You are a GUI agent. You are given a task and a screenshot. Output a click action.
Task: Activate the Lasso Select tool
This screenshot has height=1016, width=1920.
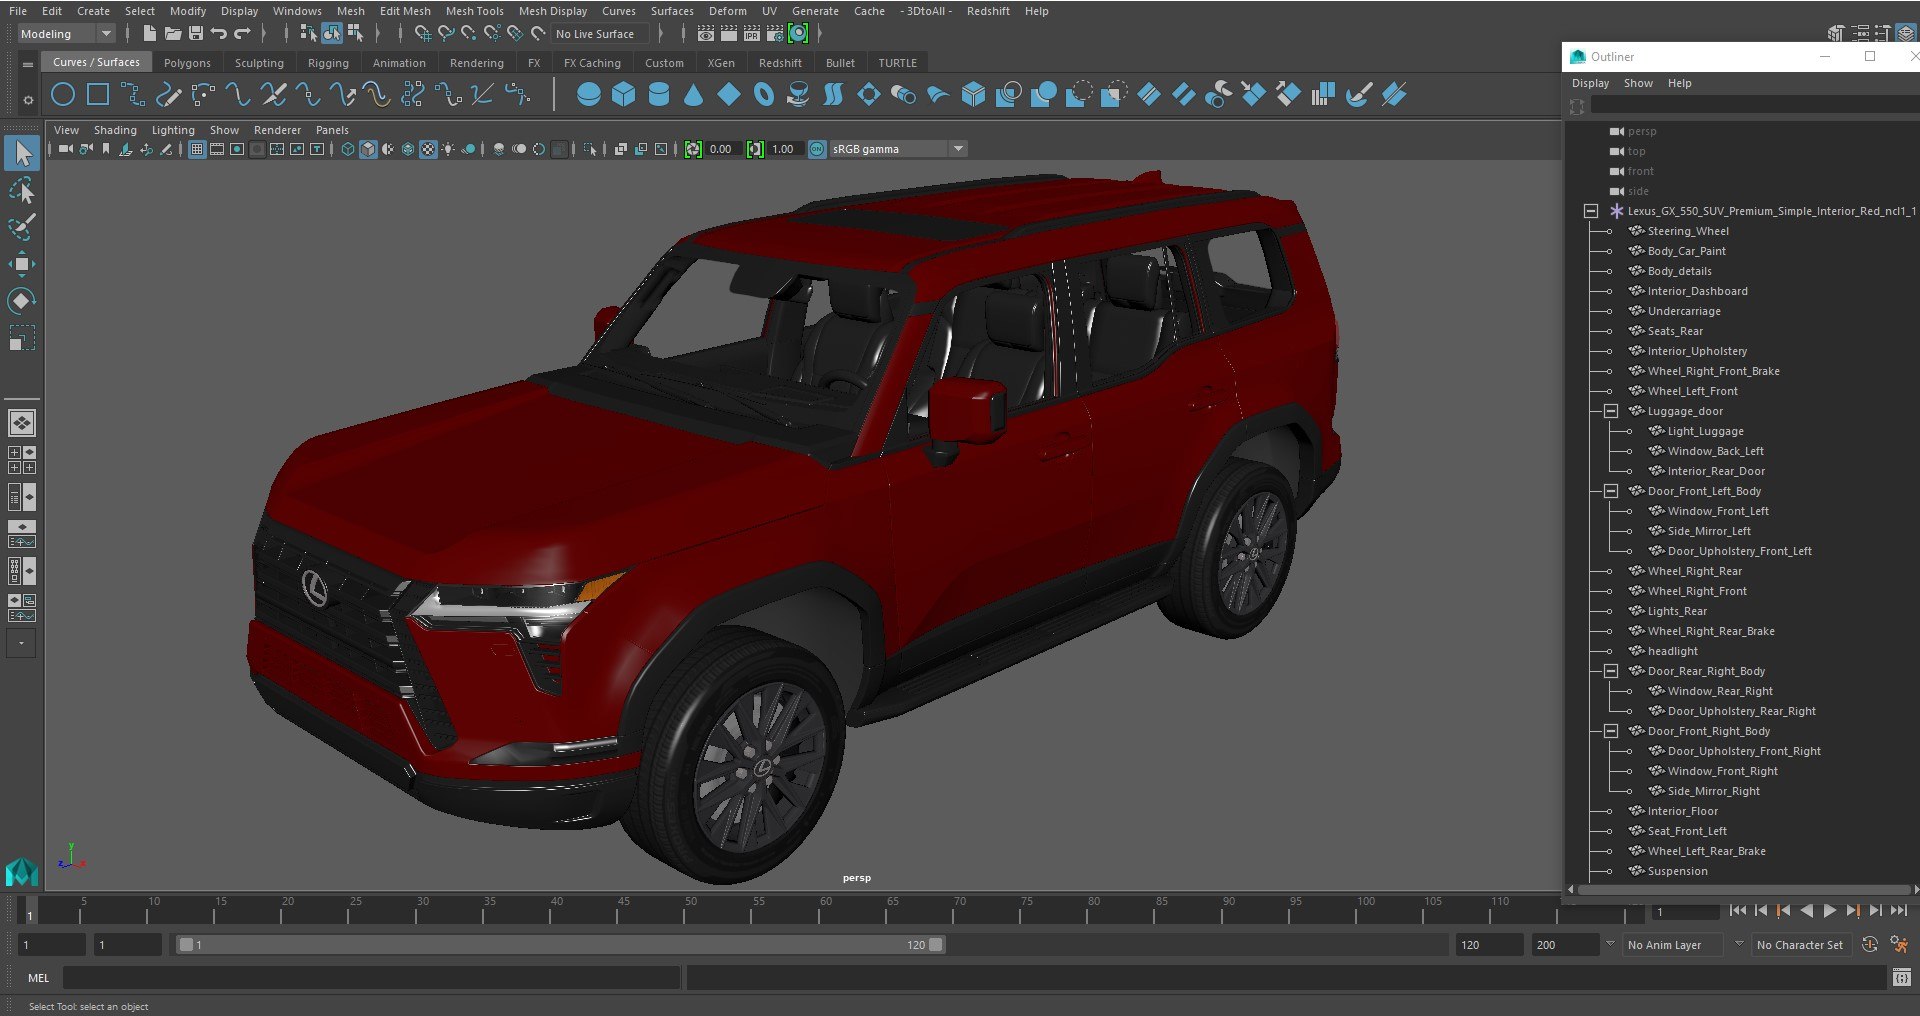tap(22, 190)
